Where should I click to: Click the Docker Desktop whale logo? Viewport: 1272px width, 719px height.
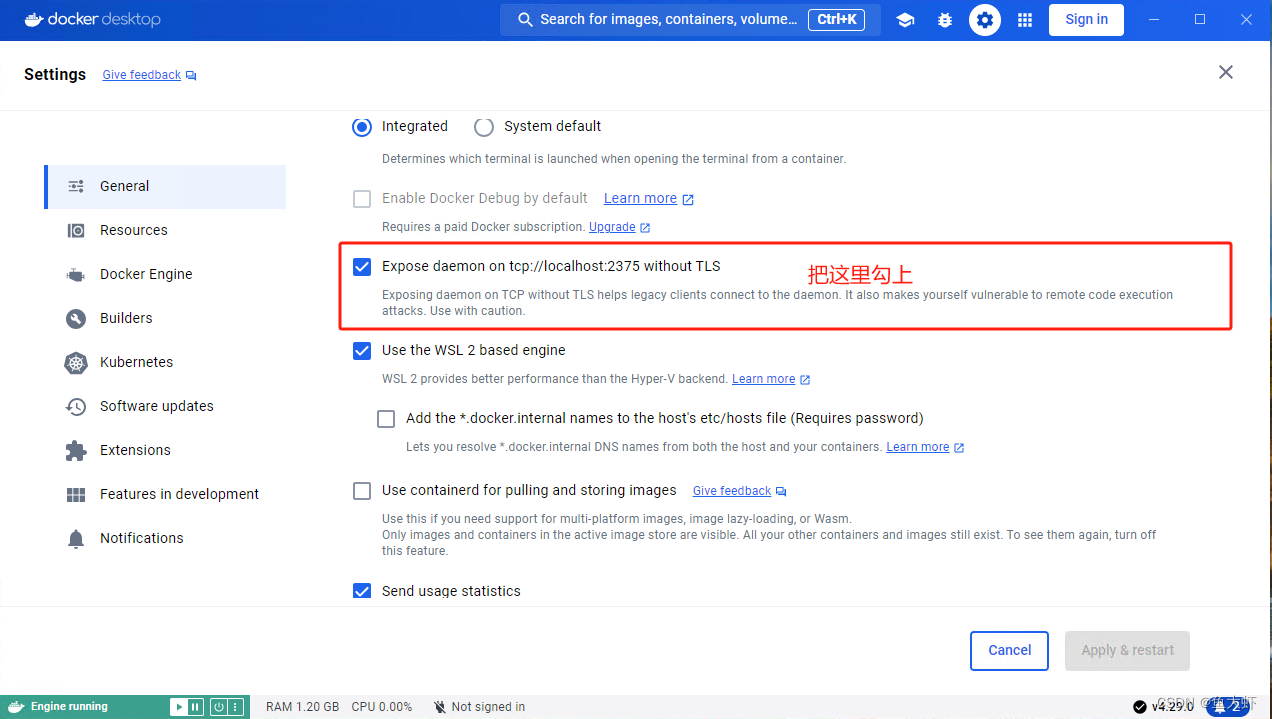[x=33, y=19]
